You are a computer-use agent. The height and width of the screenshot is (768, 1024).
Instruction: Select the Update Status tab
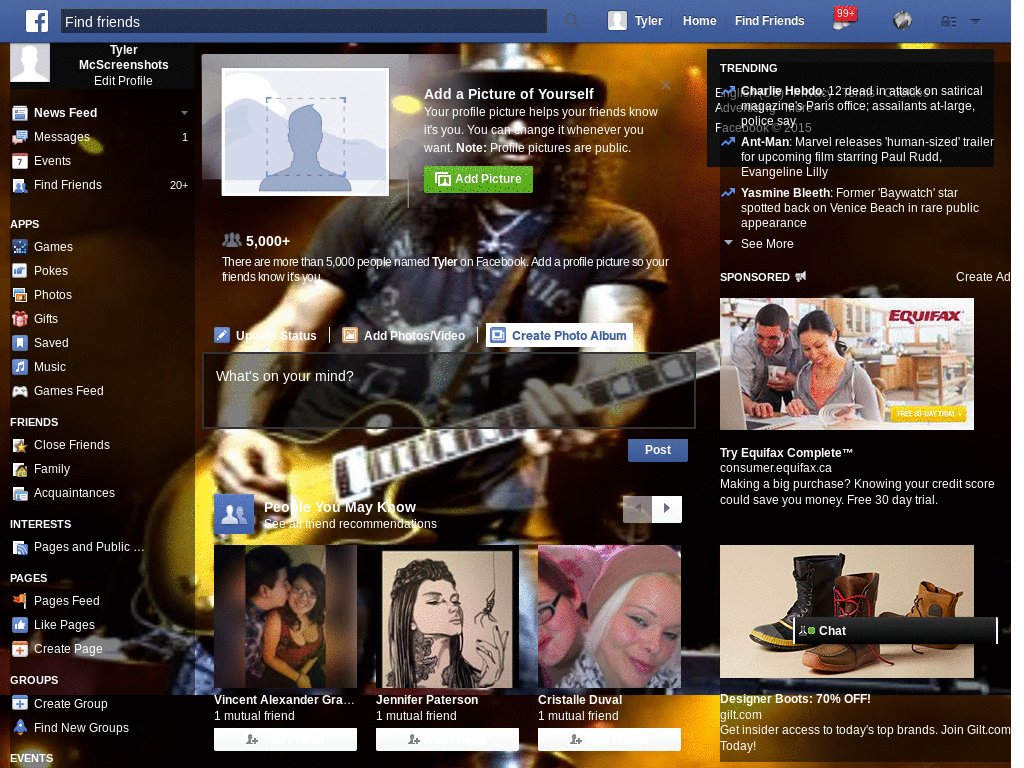point(265,336)
